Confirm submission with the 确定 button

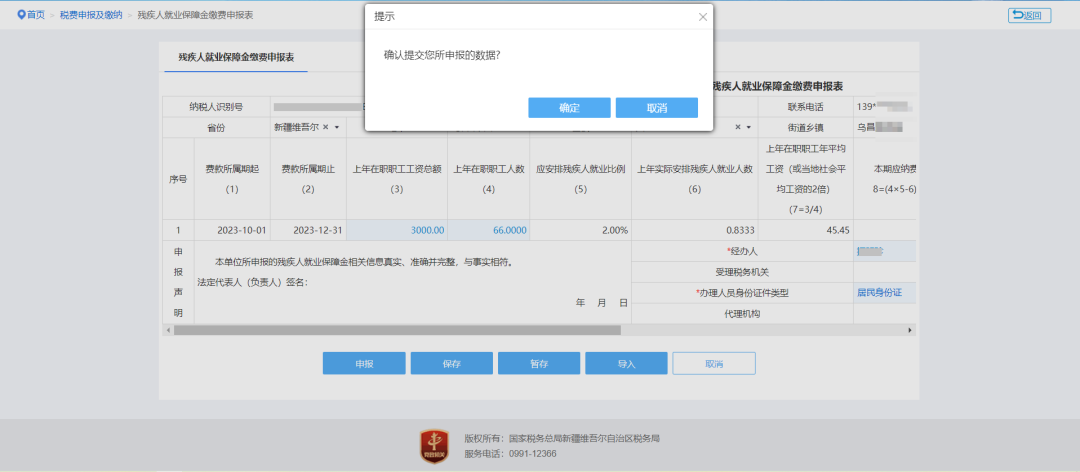pyautogui.click(x=569, y=108)
